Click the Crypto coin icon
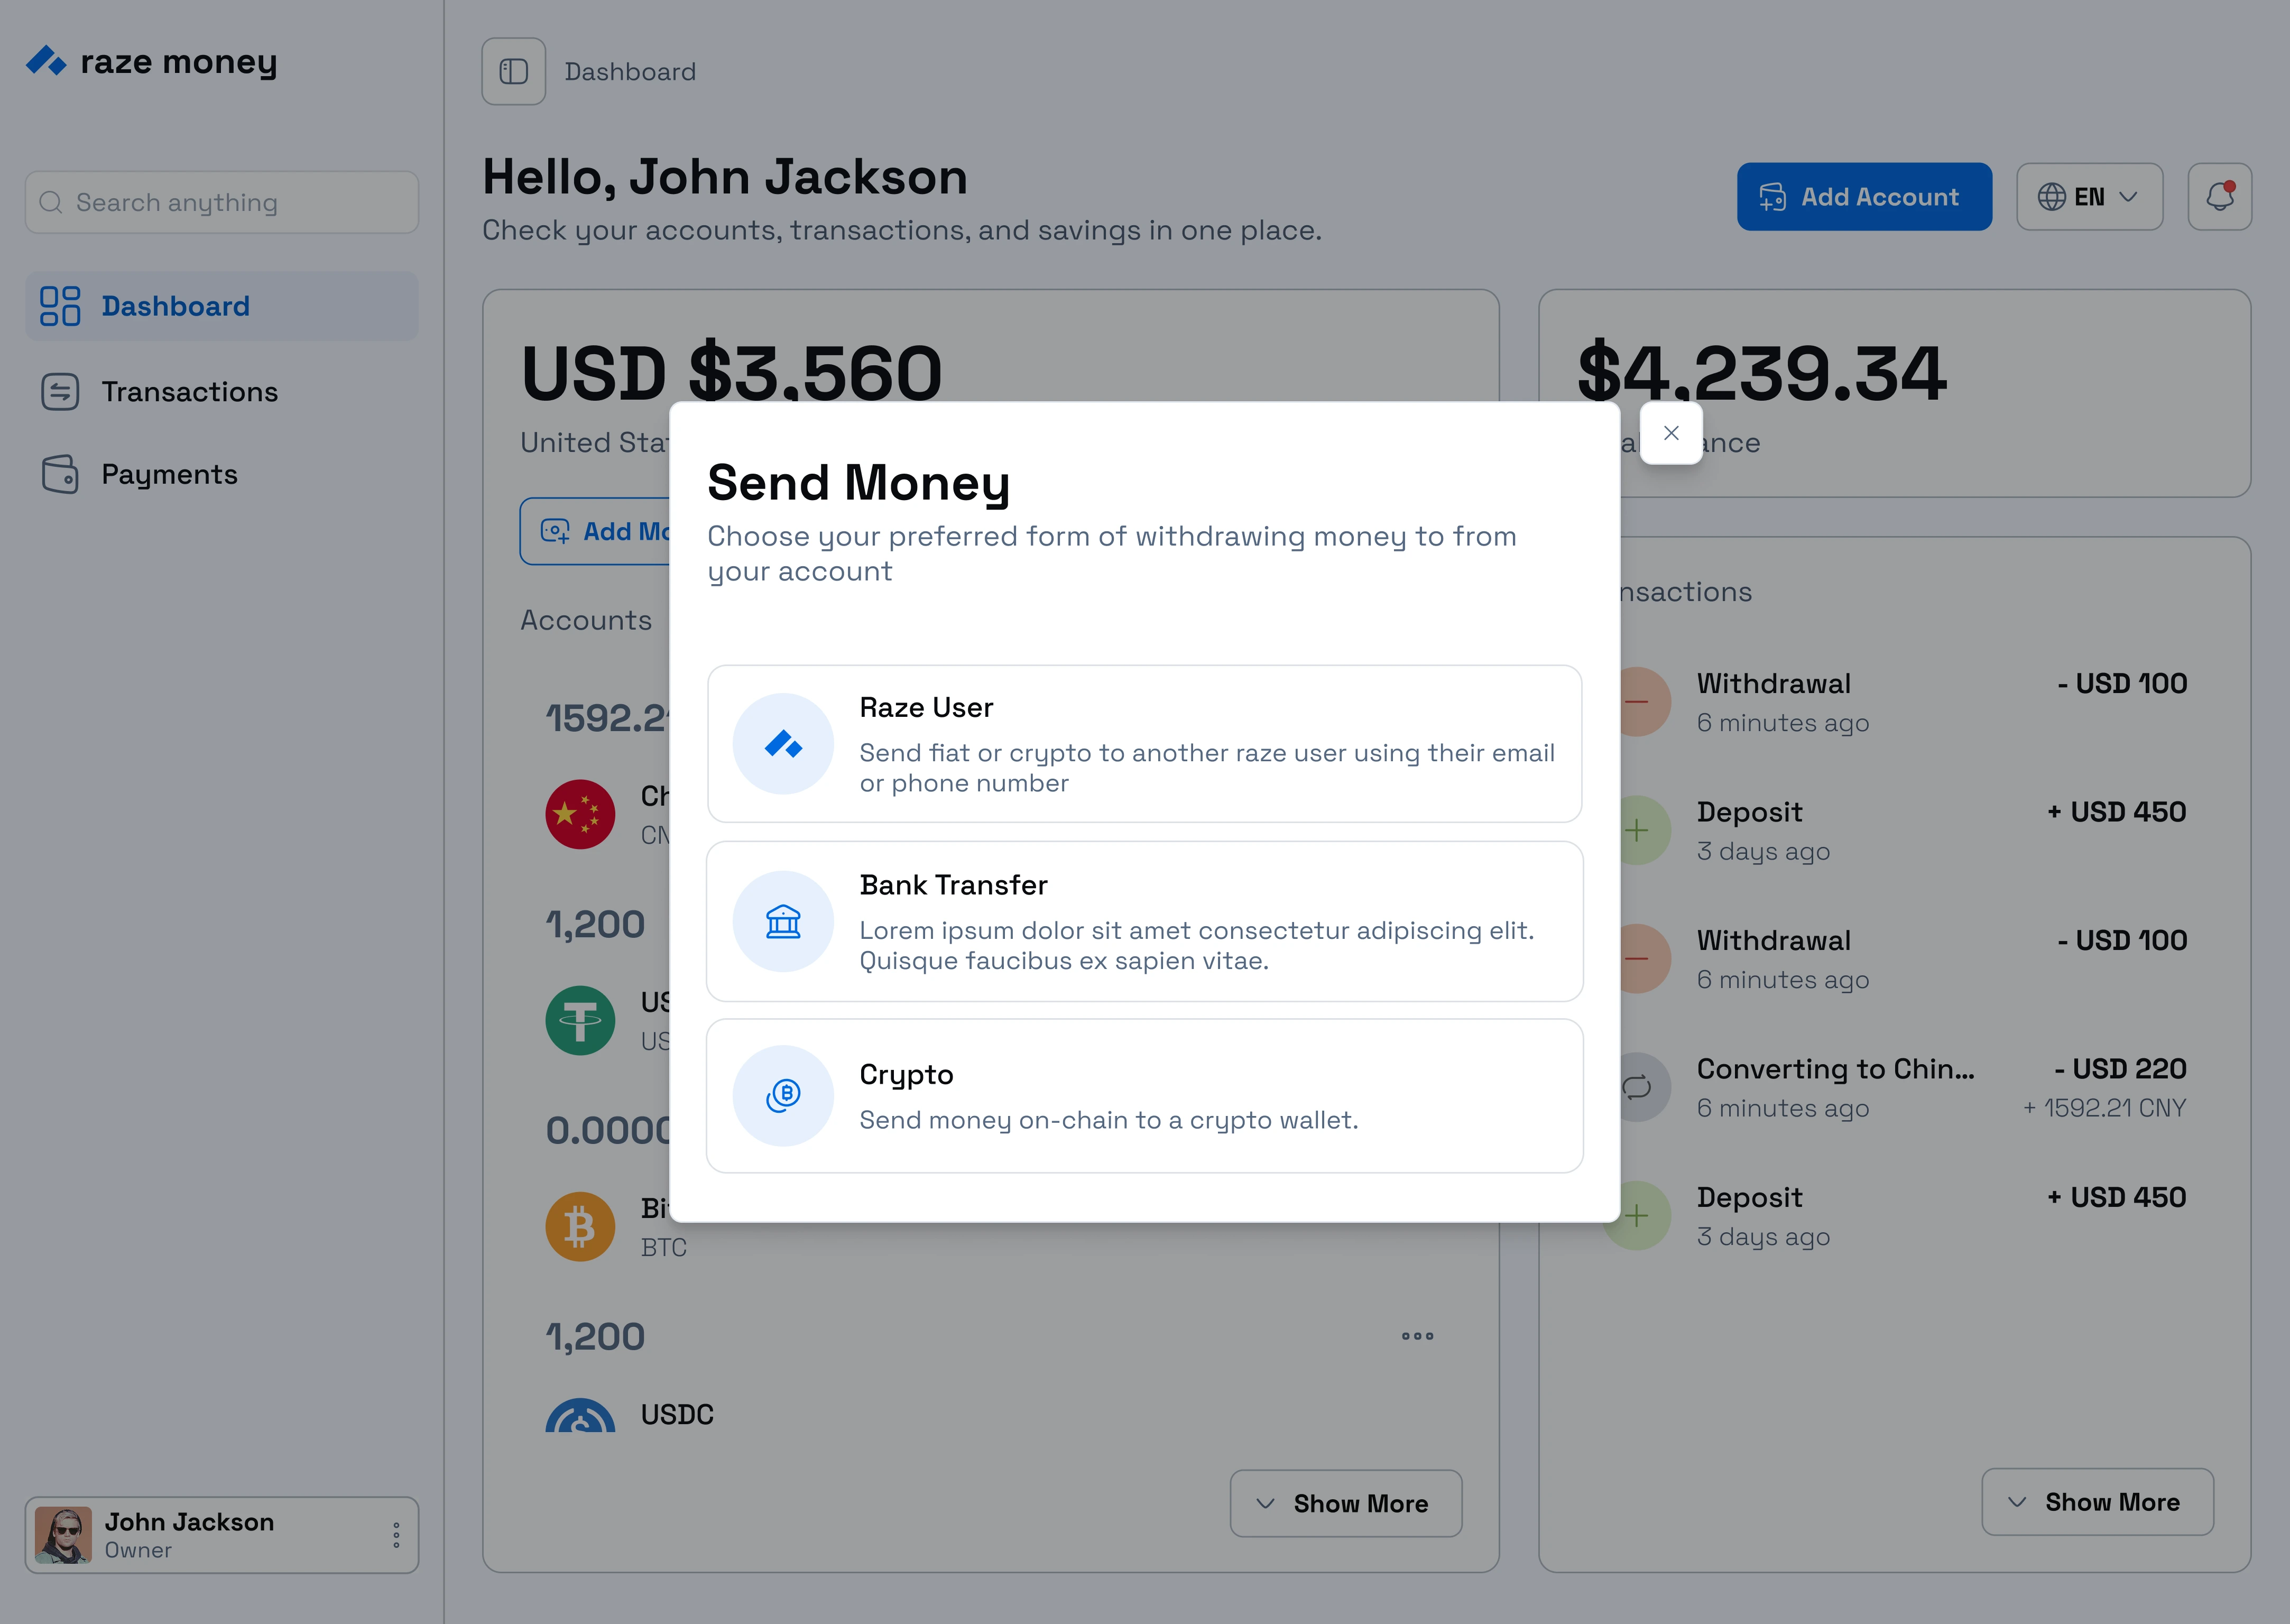 pos(783,1095)
